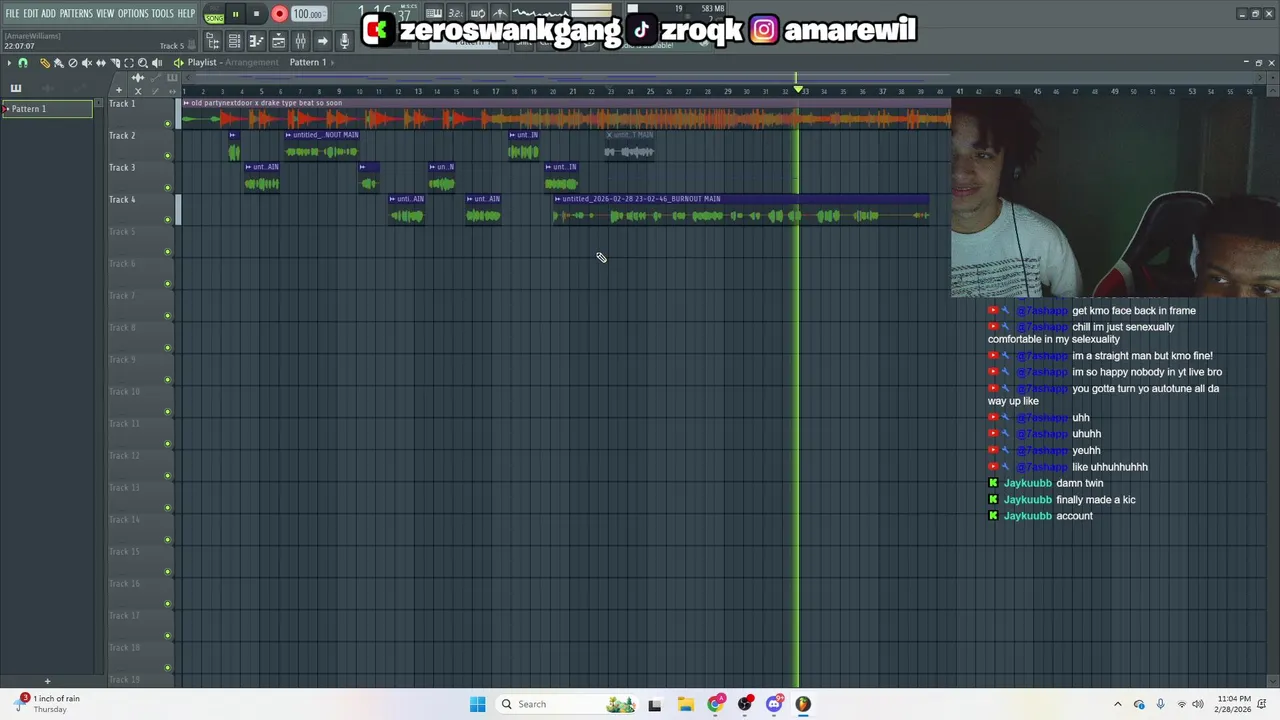Select the BURNOUT MAIN audio clip on Track 4
Image resolution: width=1280 pixels, height=720 pixels.
[741, 210]
